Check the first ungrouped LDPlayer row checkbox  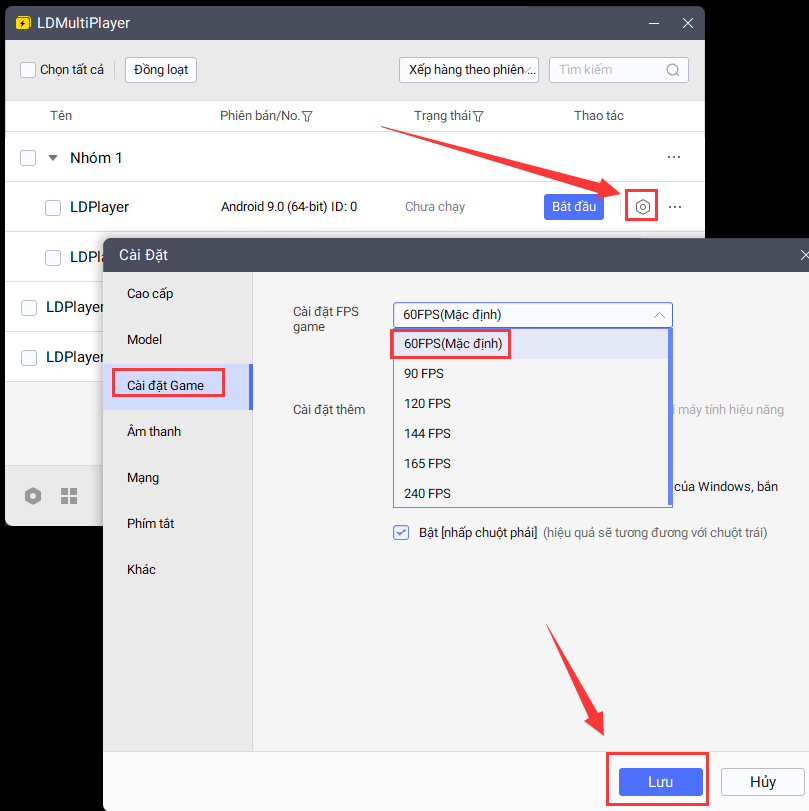click(29, 308)
